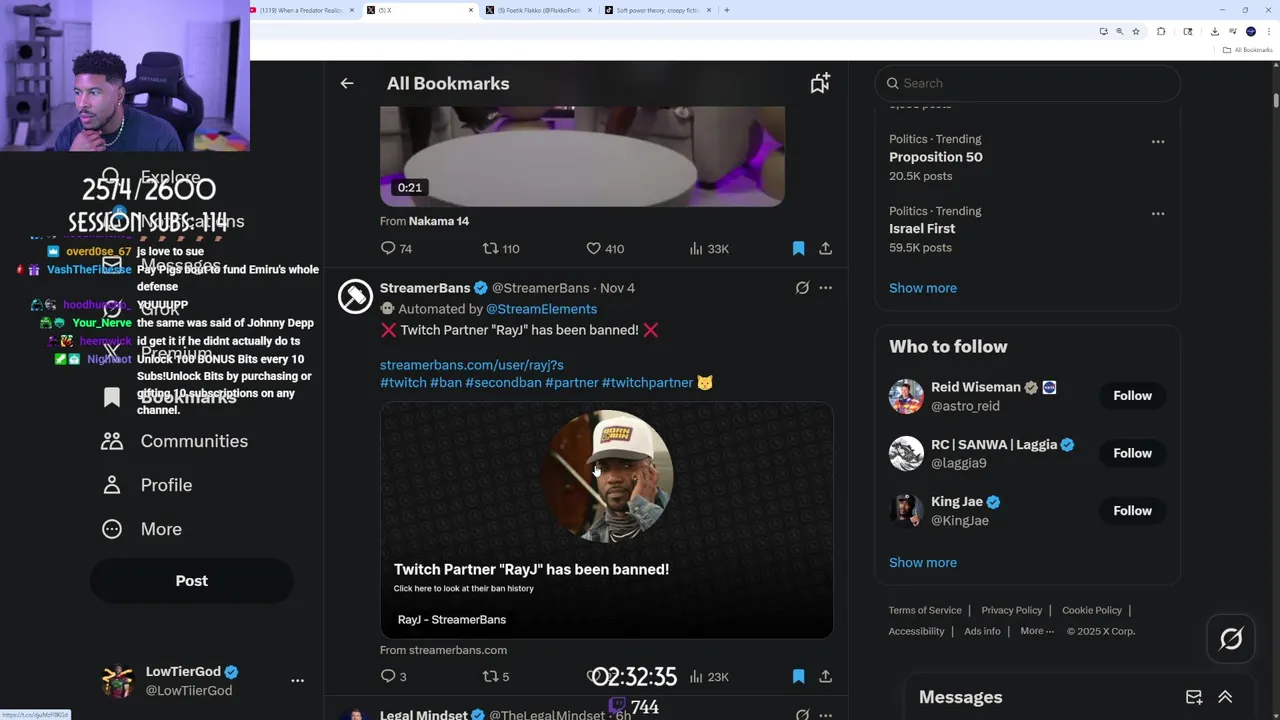Go back using the arrow beside All Bookmarks
Screen dimensions: 1280x720
click(x=347, y=84)
